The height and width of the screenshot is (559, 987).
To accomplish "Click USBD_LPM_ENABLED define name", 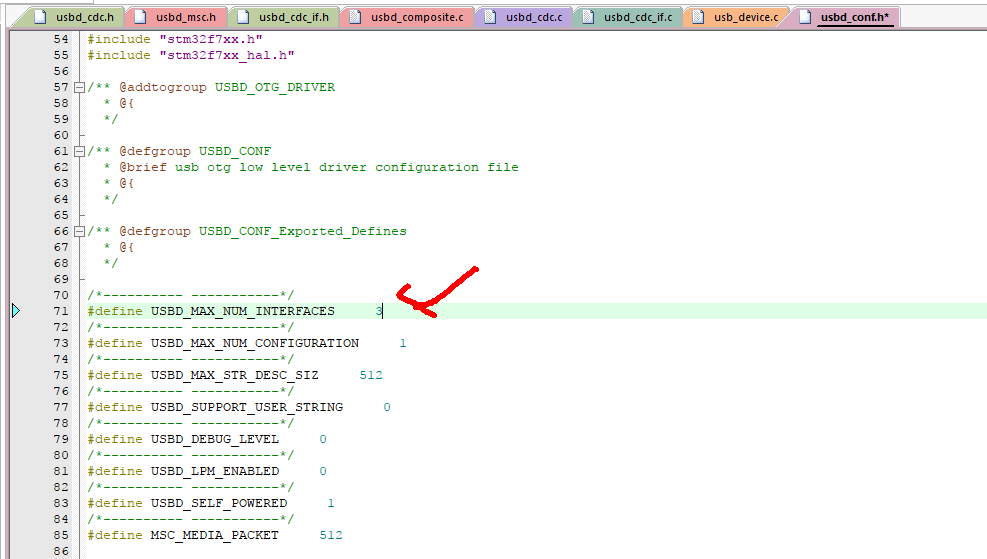I will tap(215, 471).
